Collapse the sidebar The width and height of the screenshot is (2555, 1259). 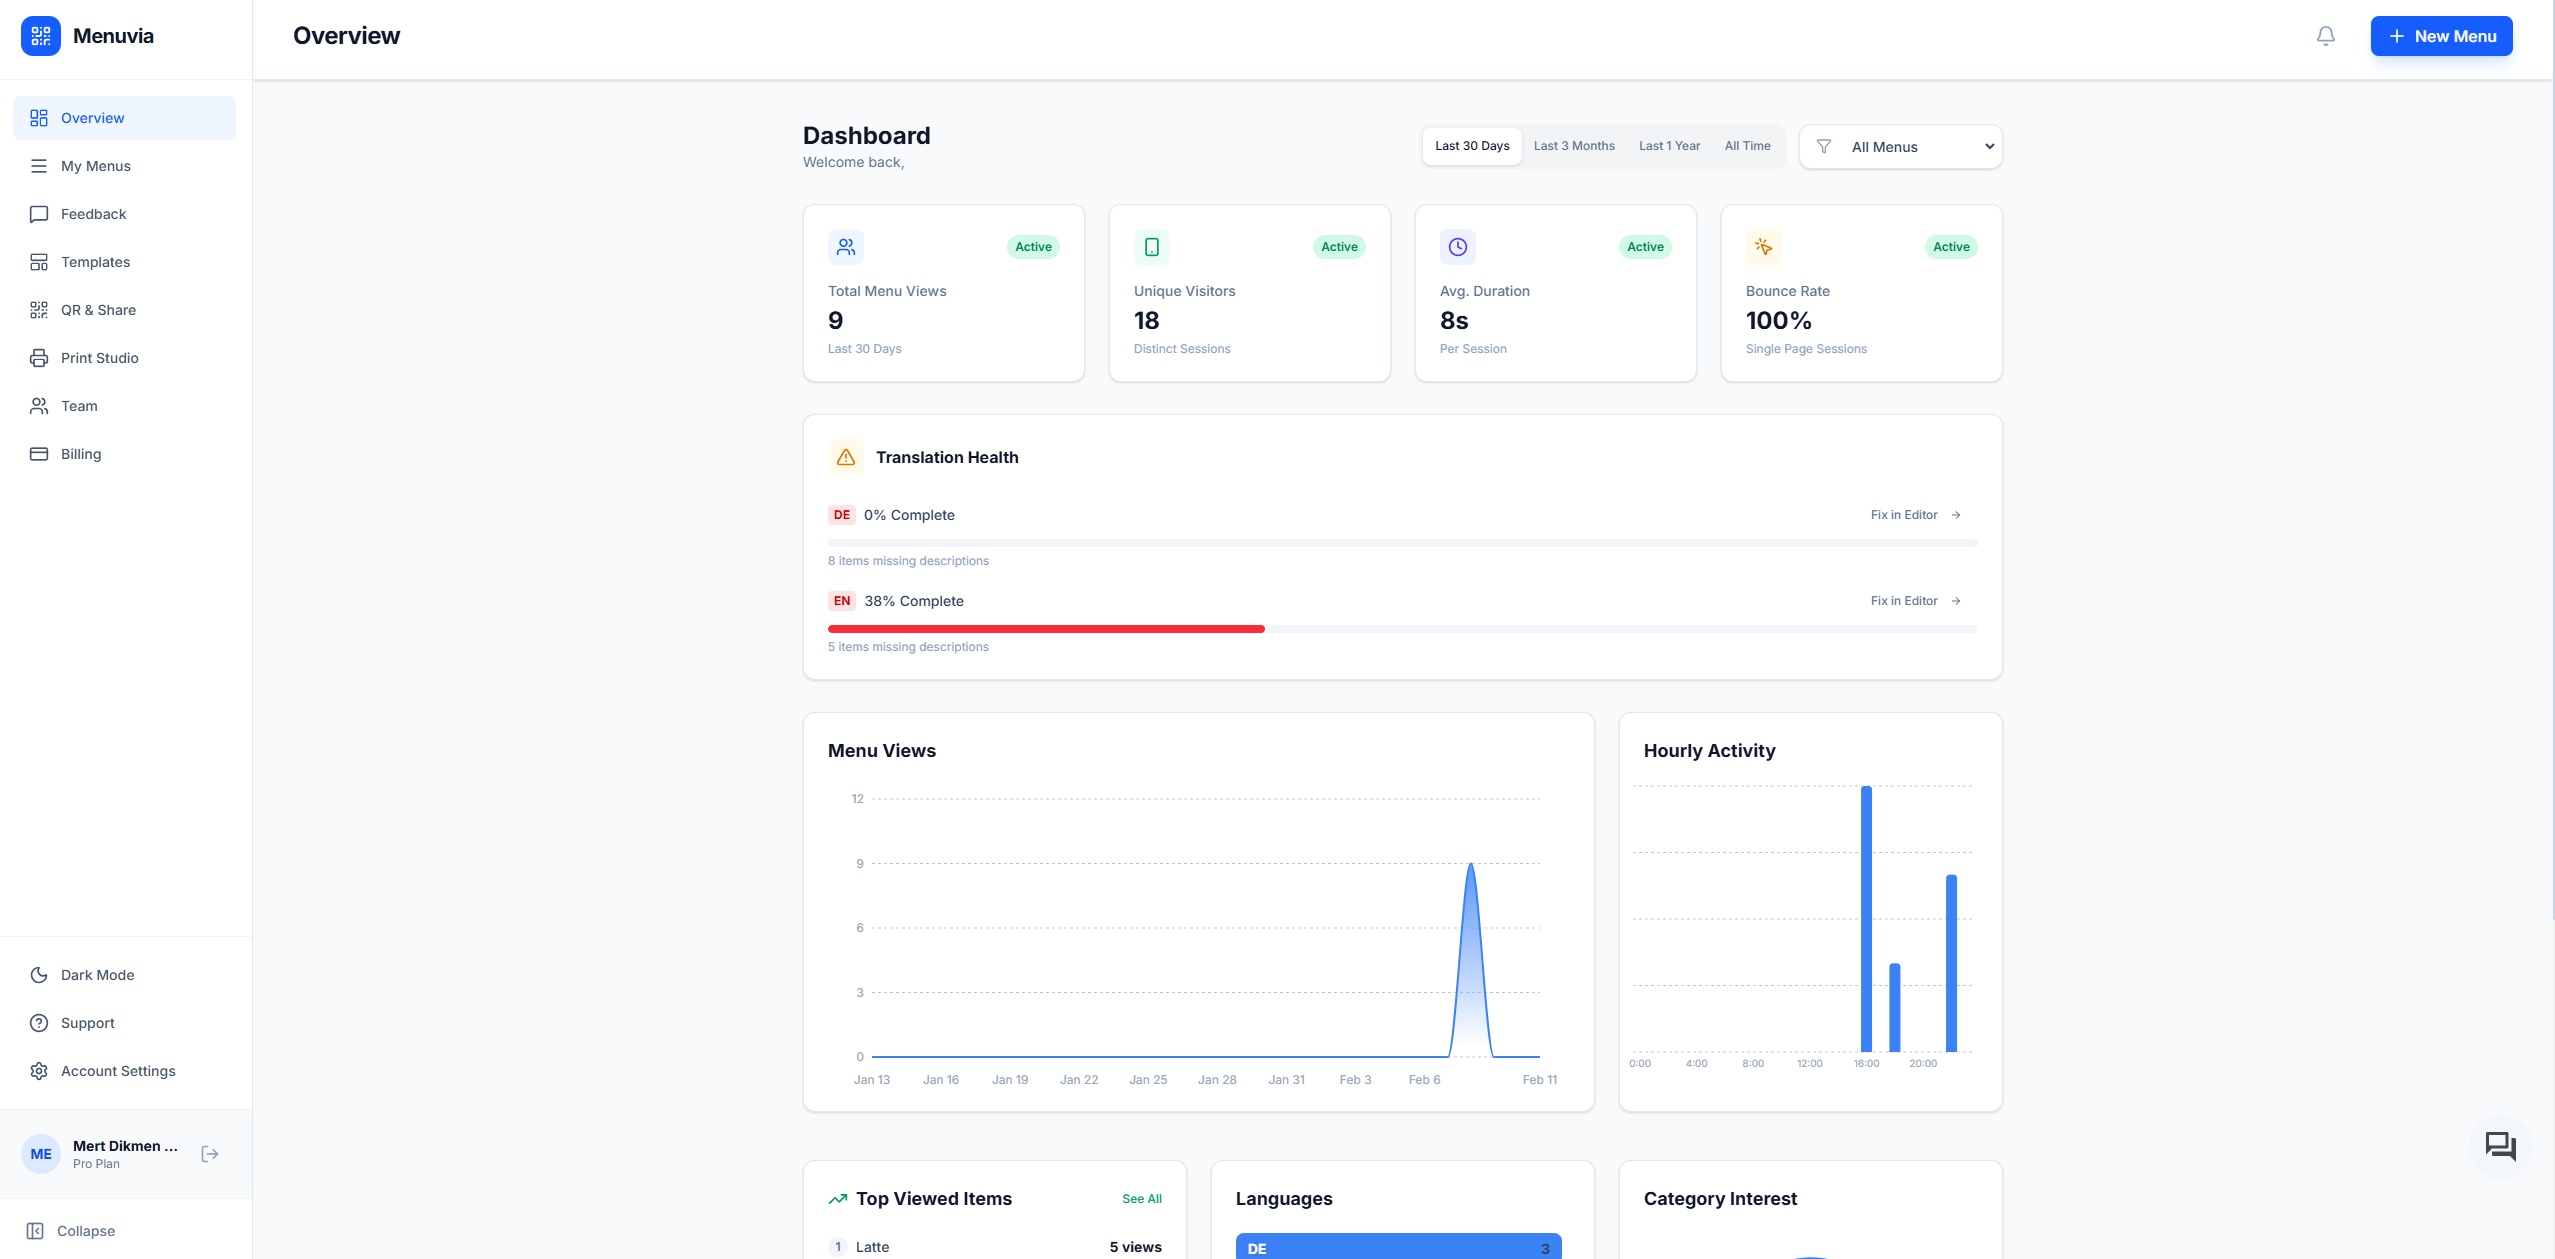point(71,1230)
